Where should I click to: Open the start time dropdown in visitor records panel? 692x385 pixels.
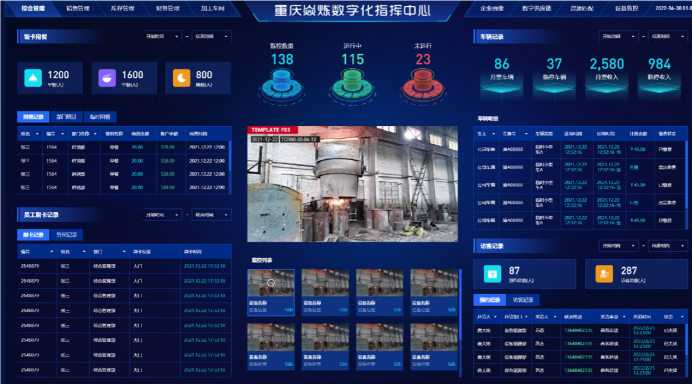(x=618, y=245)
